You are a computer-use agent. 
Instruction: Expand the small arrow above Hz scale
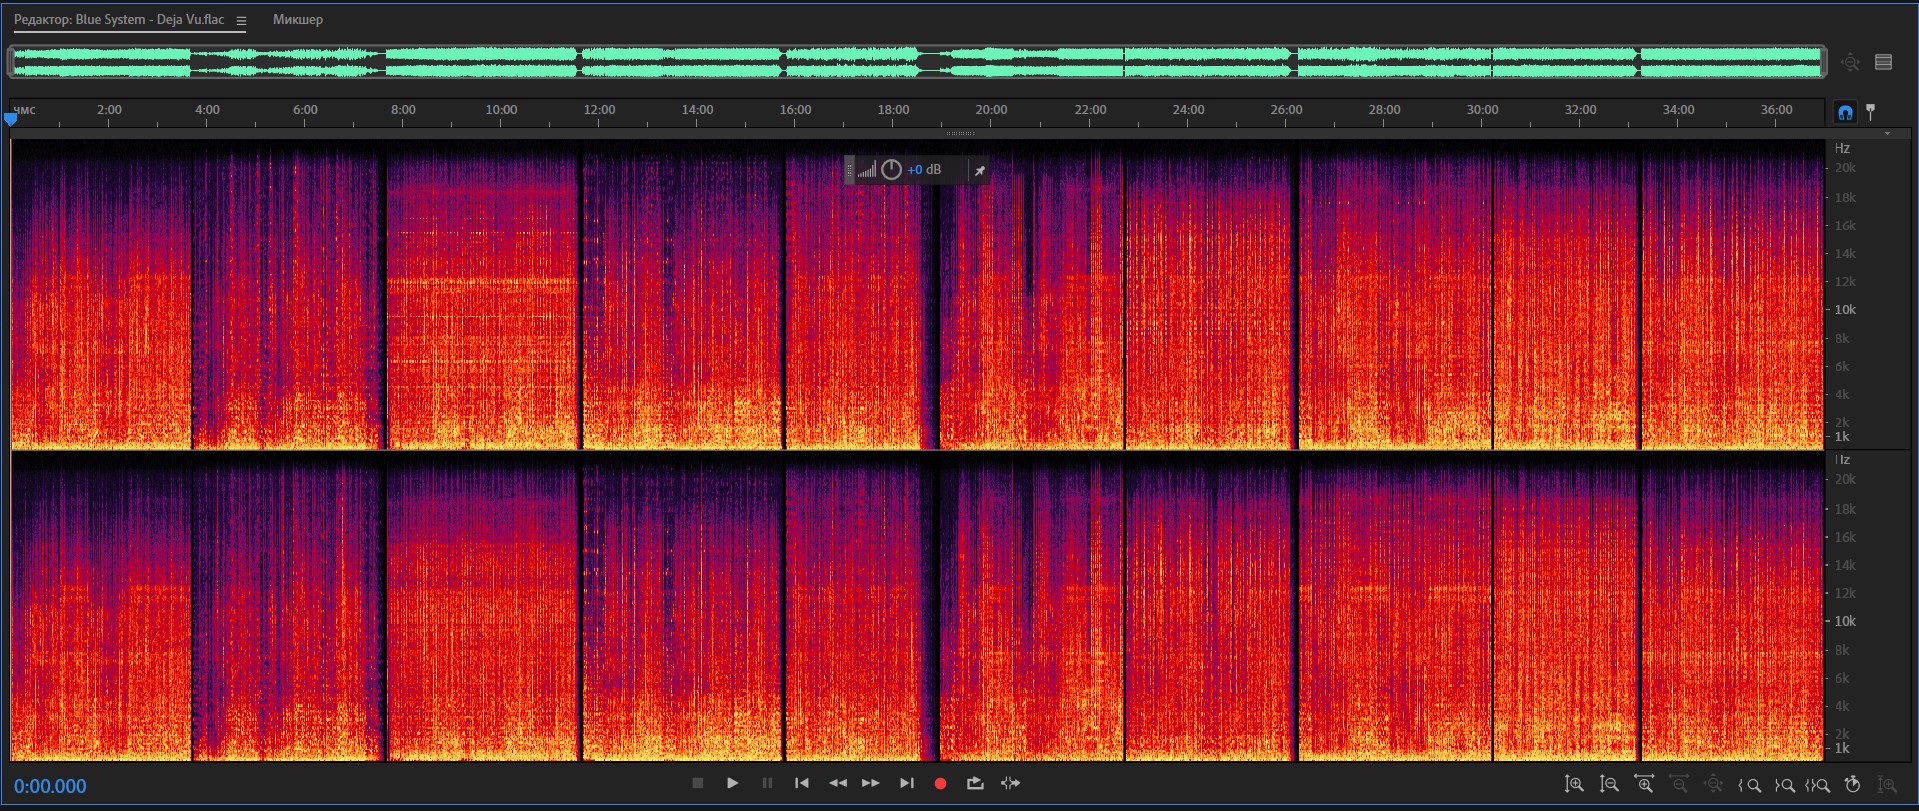tap(1887, 133)
